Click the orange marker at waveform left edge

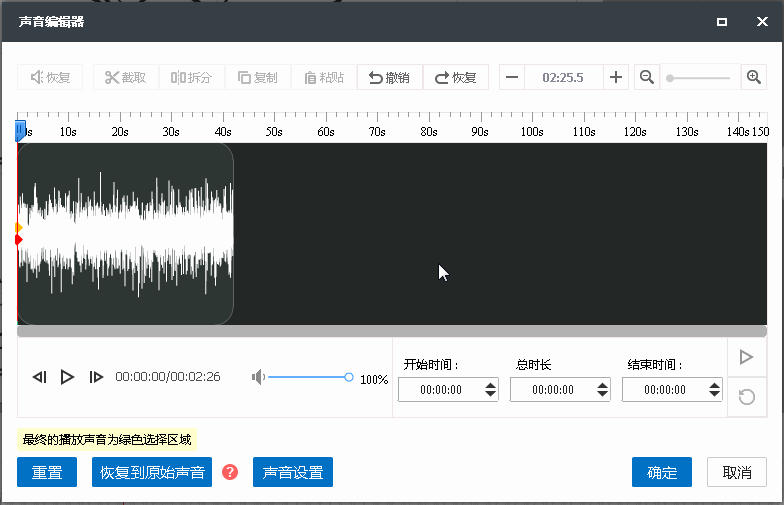point(19,228)
